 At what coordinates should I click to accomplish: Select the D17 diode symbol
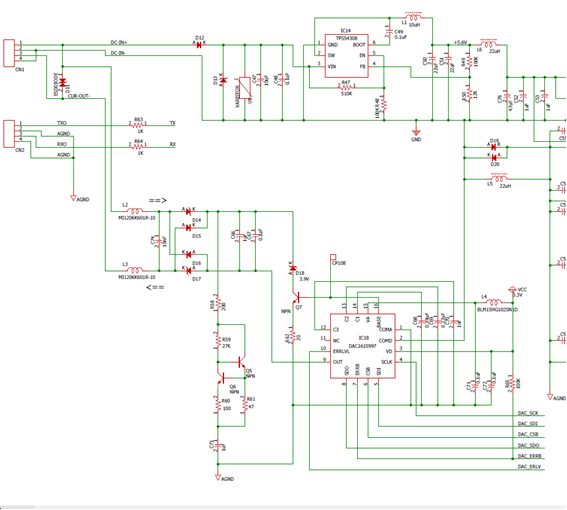pos(188,270)
